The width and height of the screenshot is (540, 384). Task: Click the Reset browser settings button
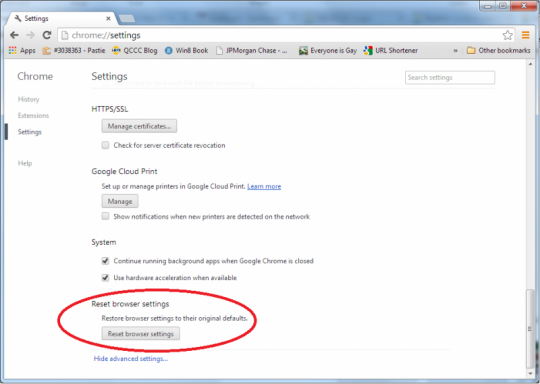(x=141, y=334)
